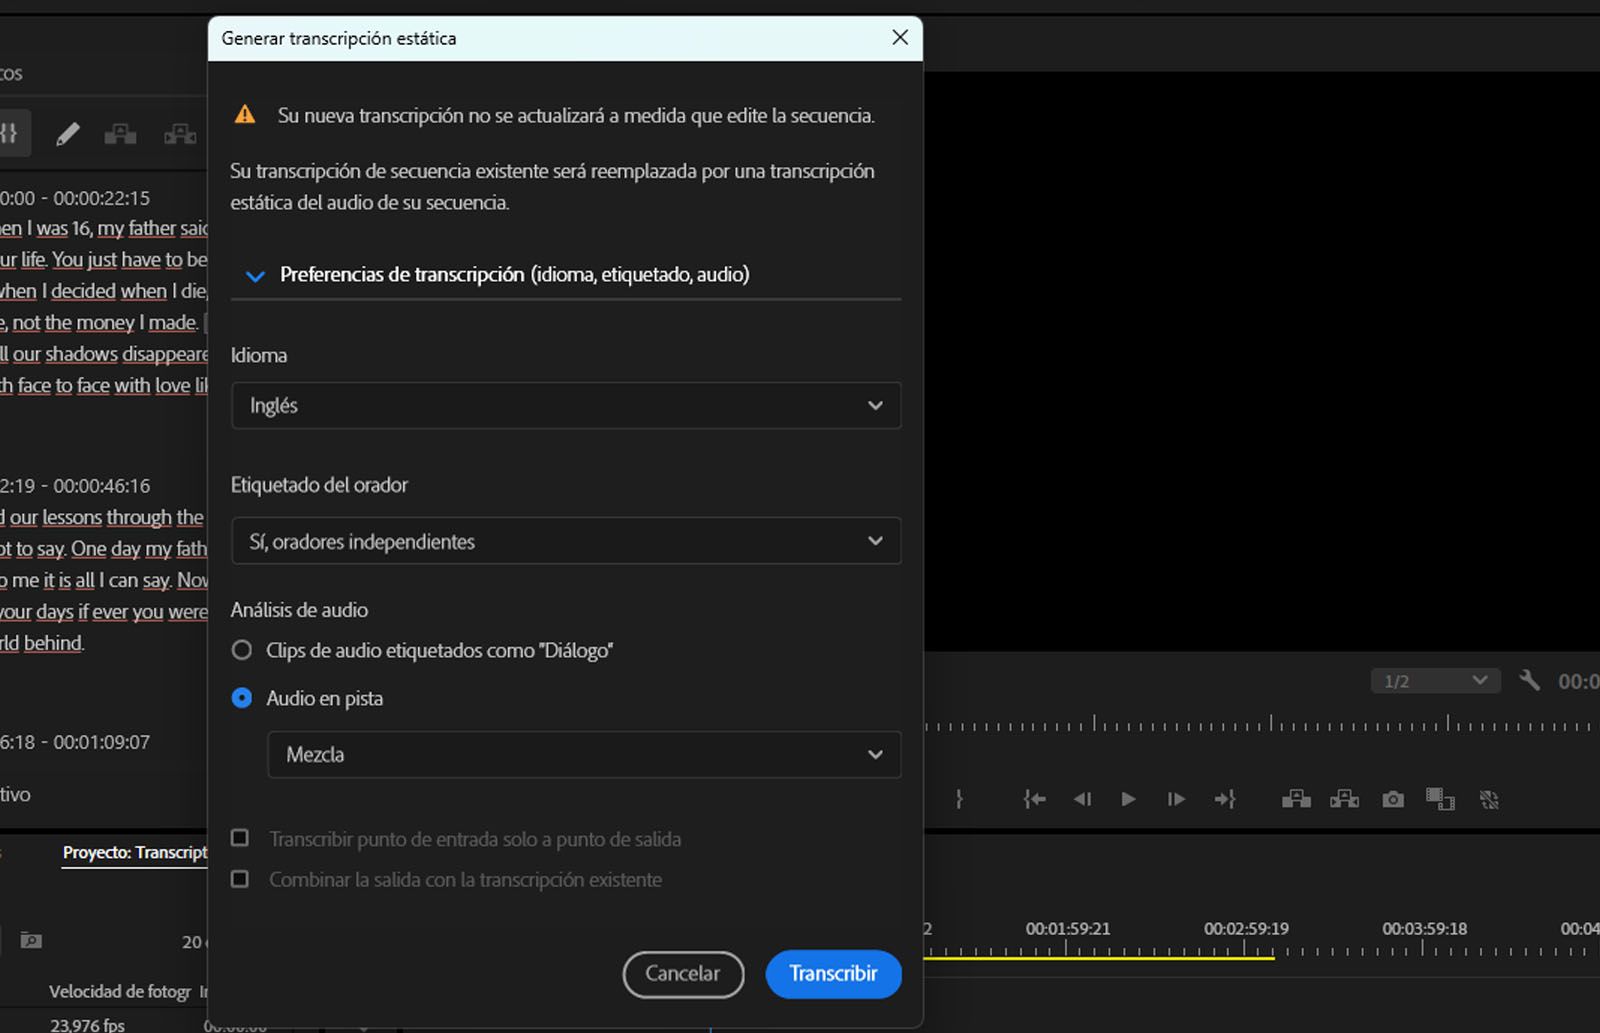Click the add caption segment icon
Viewport: 1600px width, 1033px height.
[120, 132]
